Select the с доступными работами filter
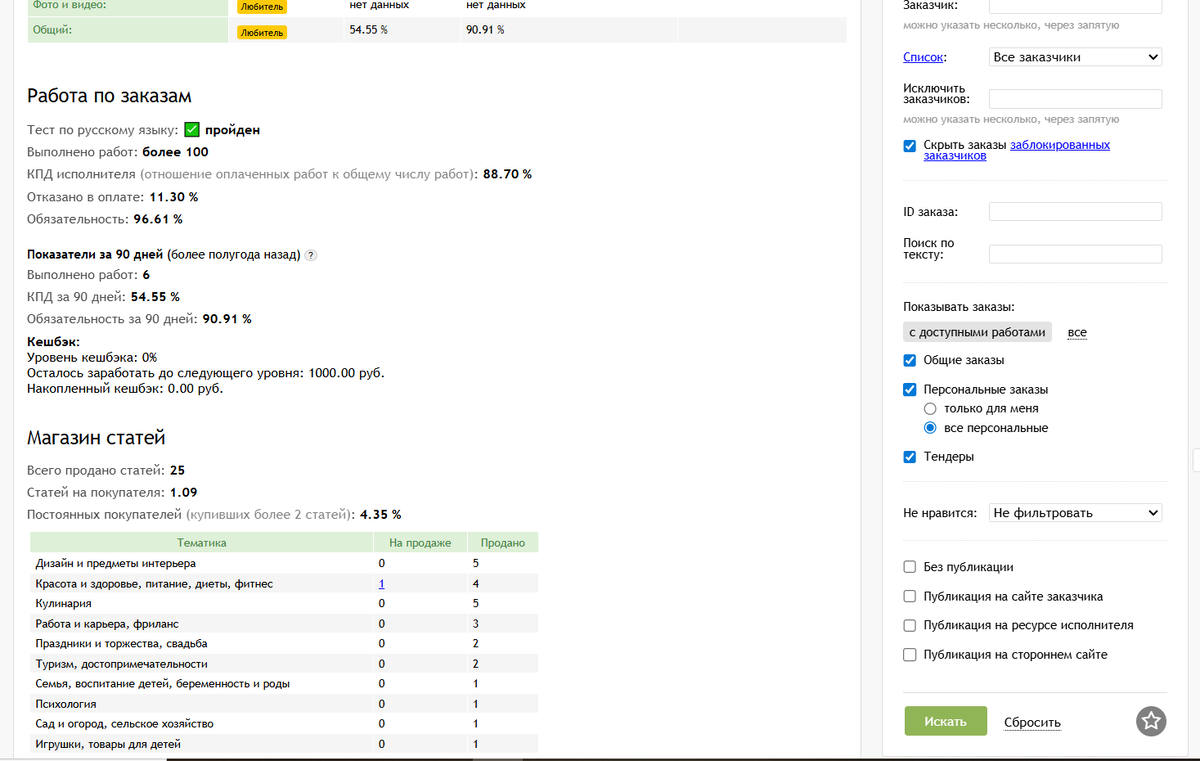The image size is (1200, 761). click(977, 332)
